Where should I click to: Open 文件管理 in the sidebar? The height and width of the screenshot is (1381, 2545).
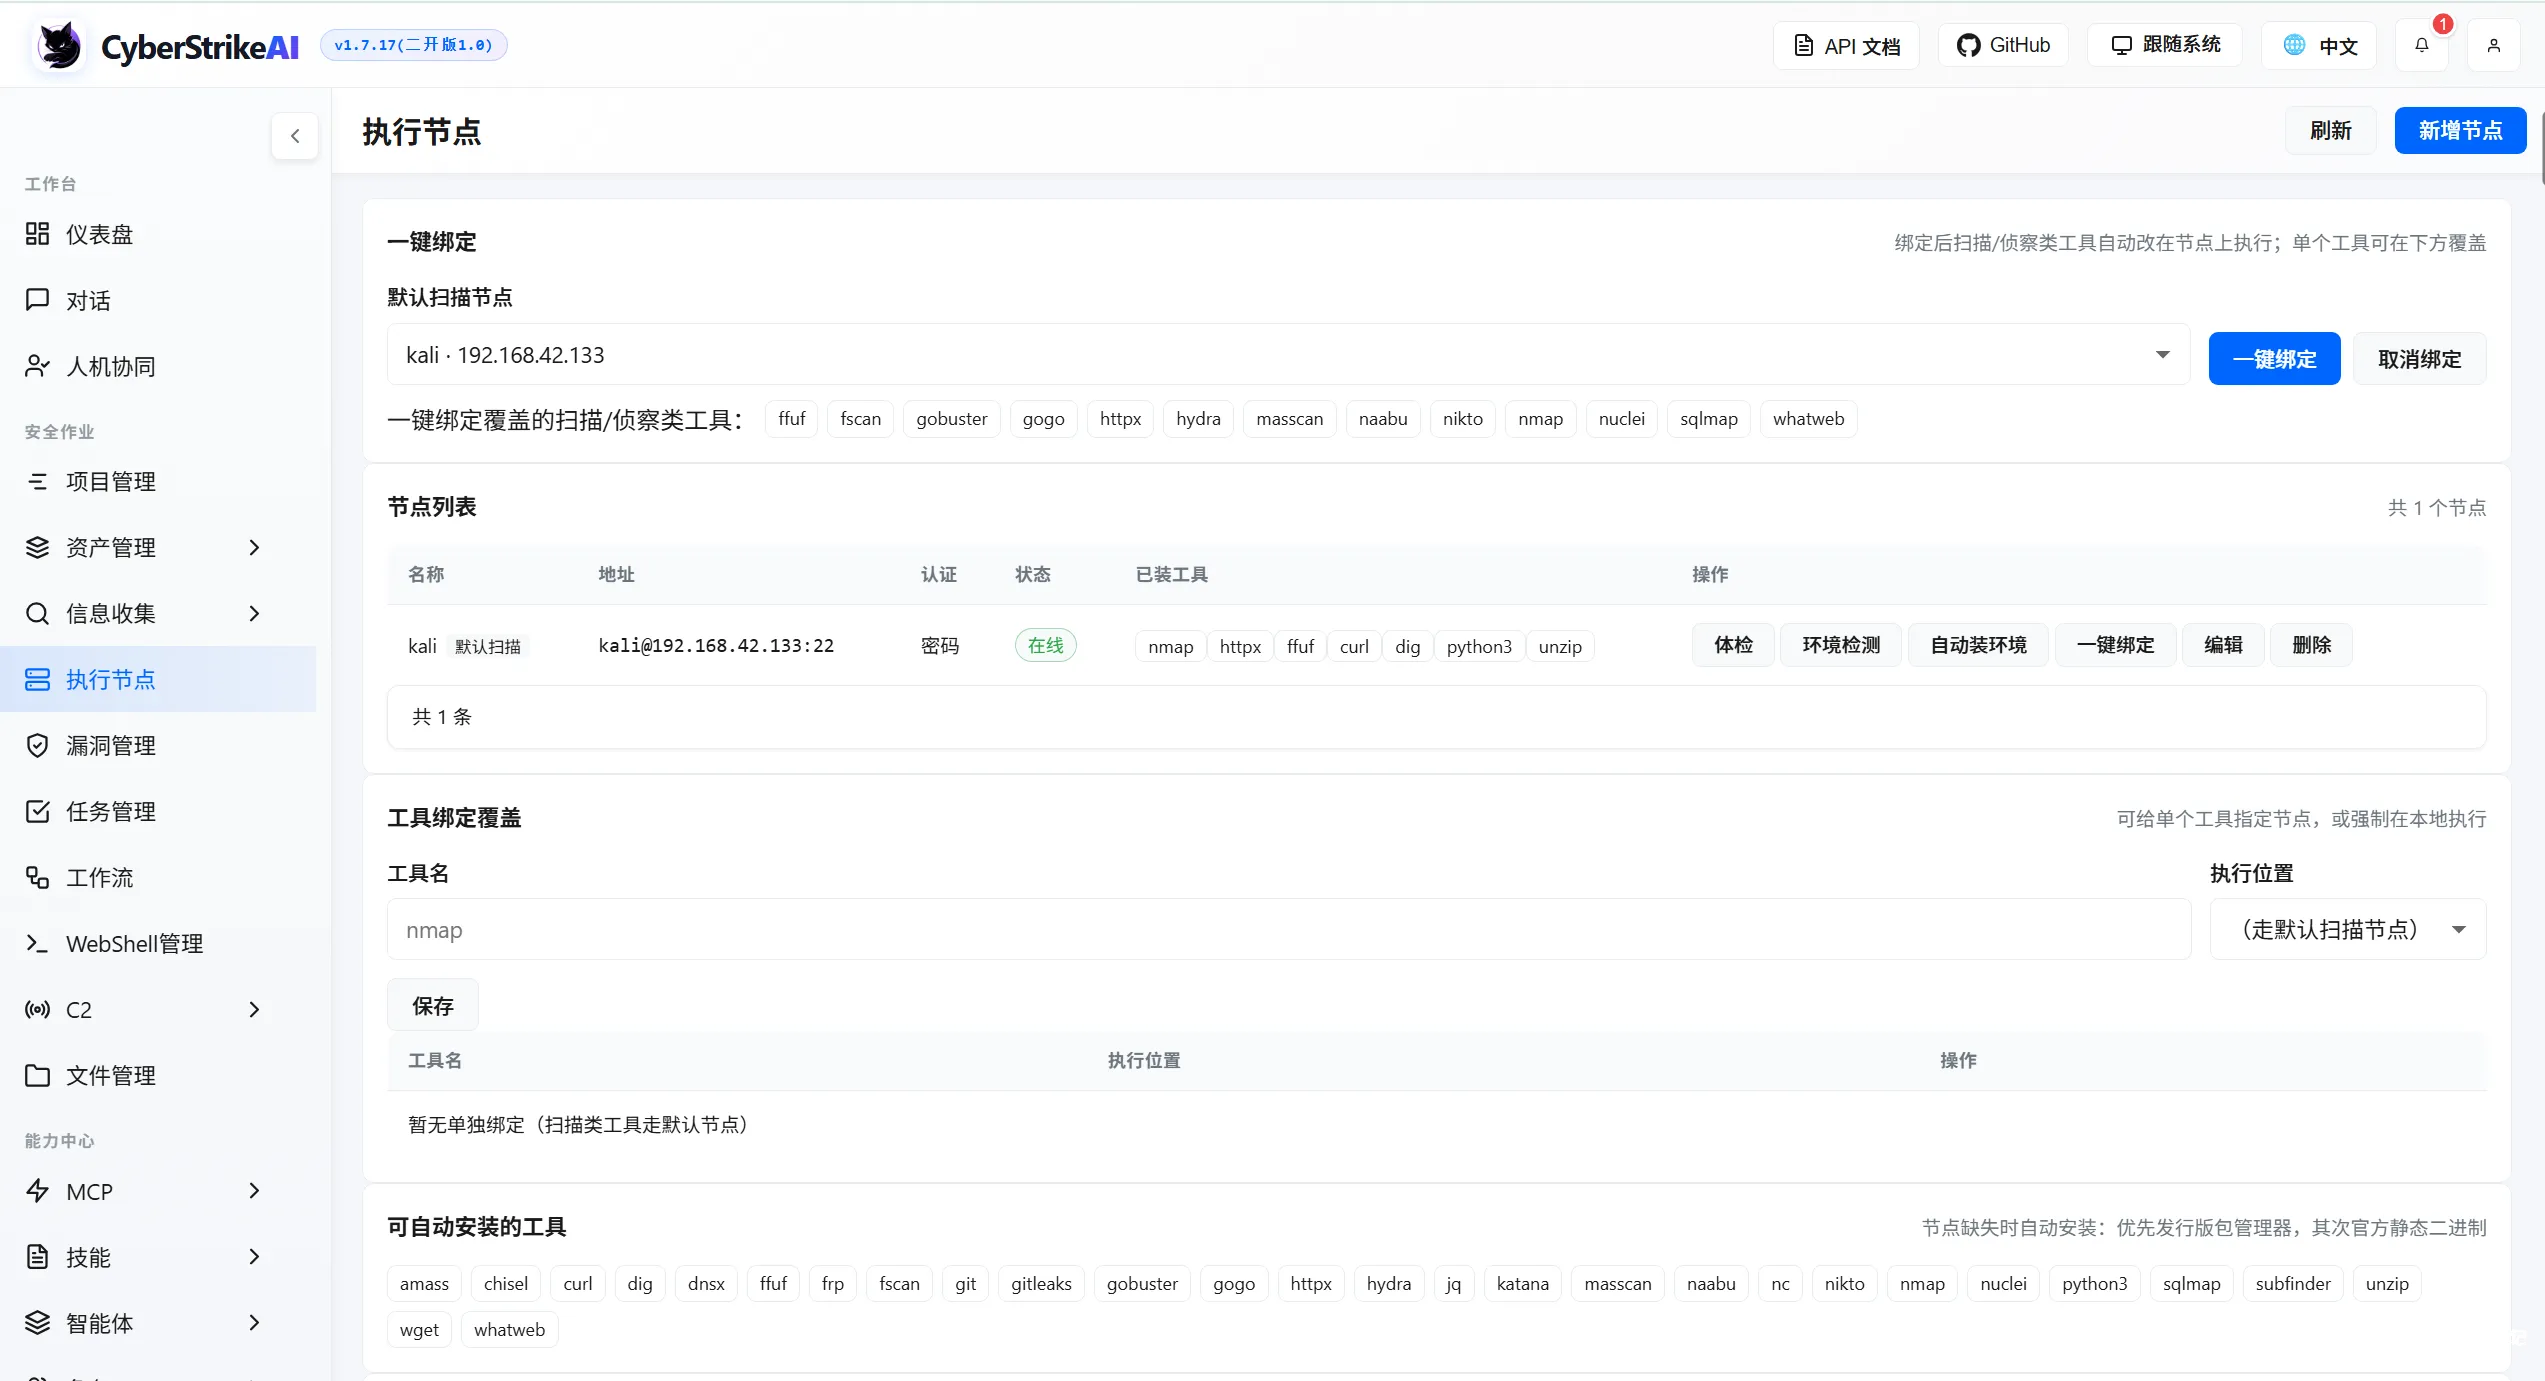point(158,1076)
